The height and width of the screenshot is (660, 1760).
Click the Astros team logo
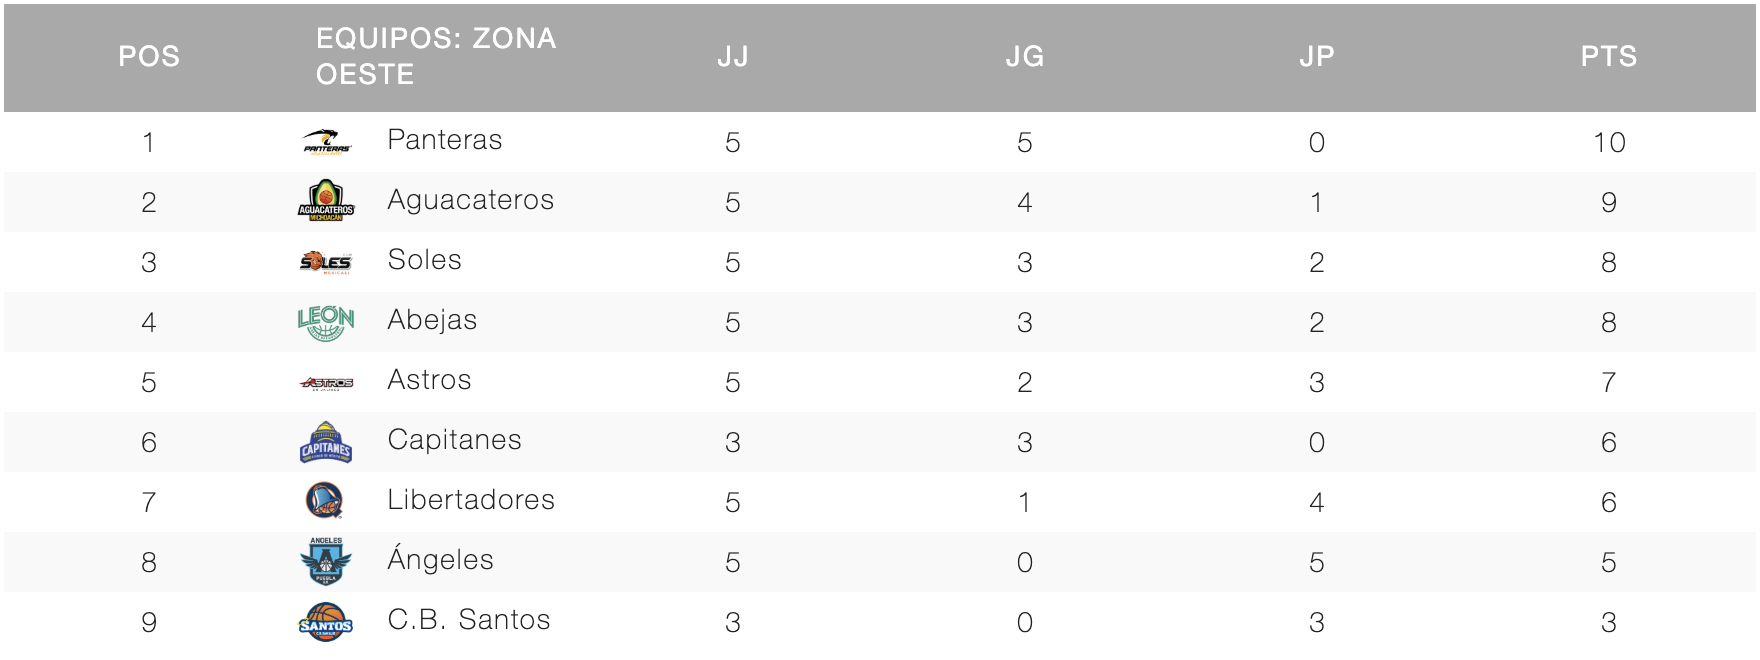pos(326,382)
